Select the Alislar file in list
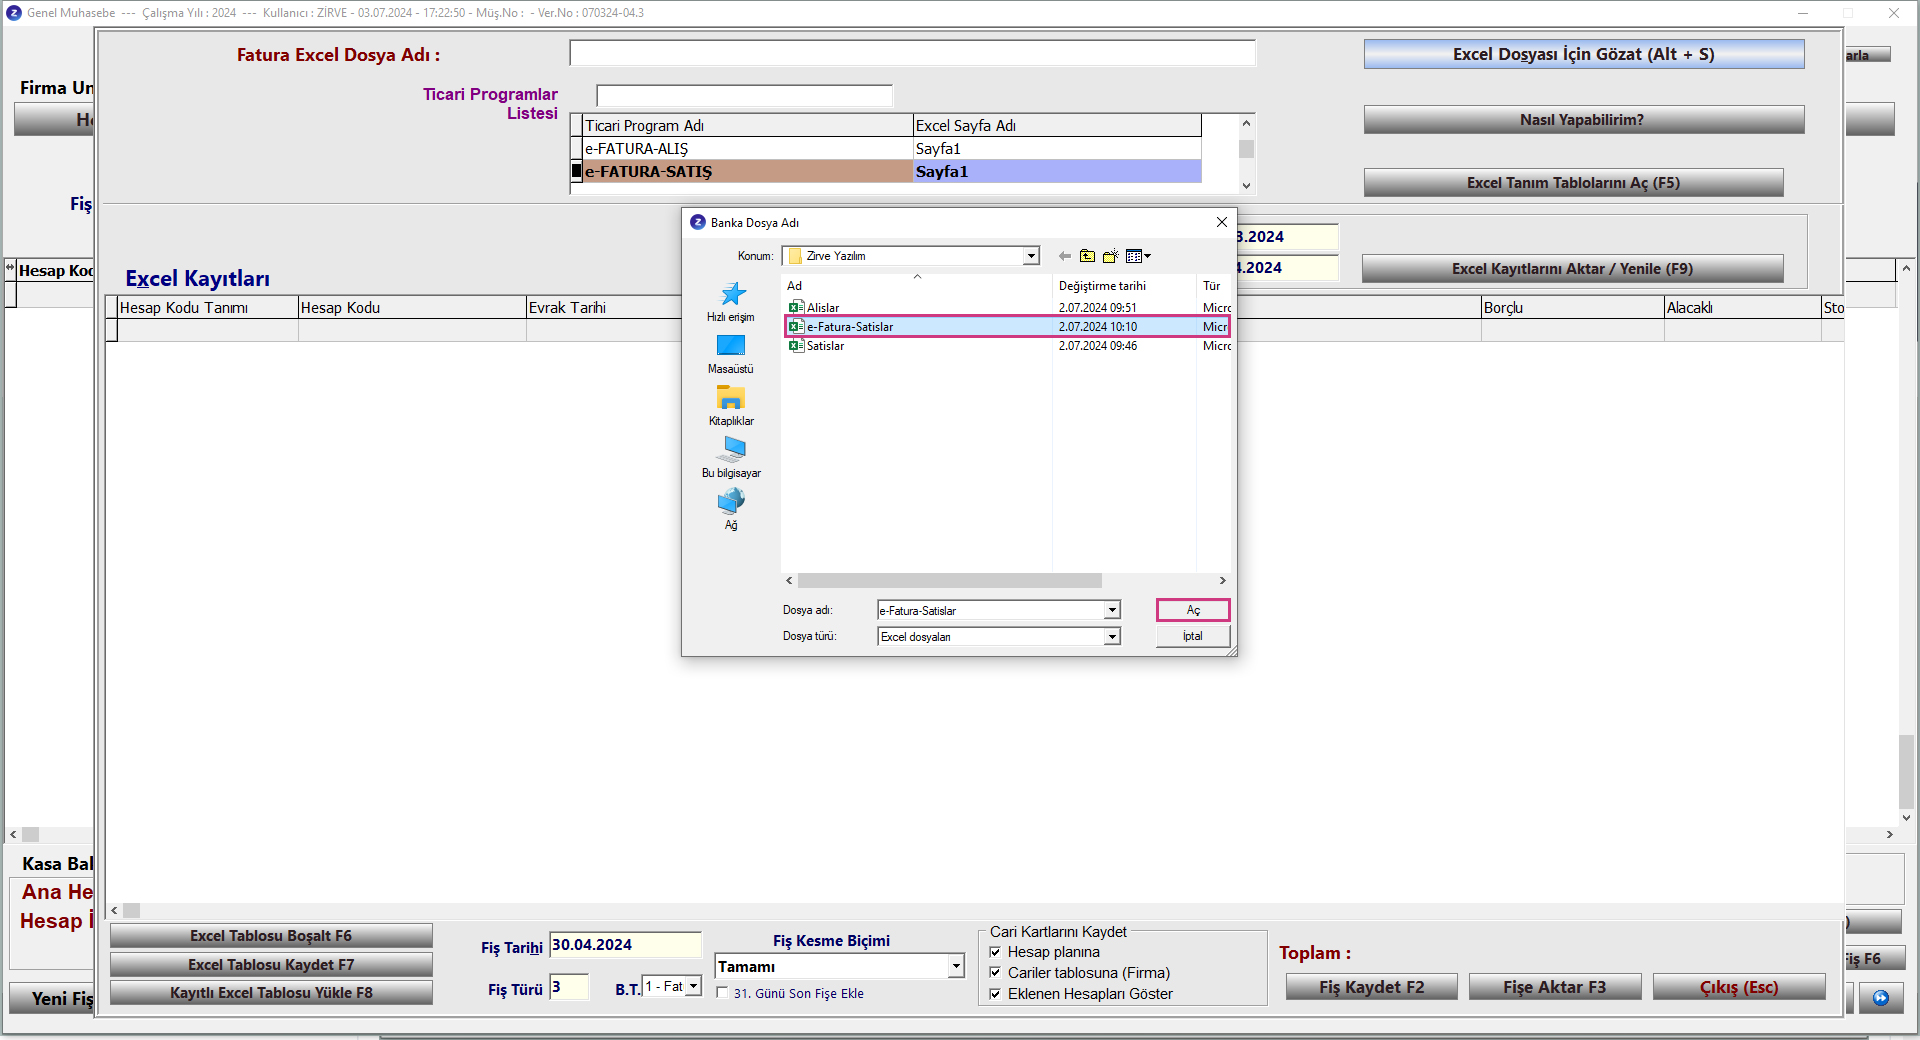 click(823, 308)
